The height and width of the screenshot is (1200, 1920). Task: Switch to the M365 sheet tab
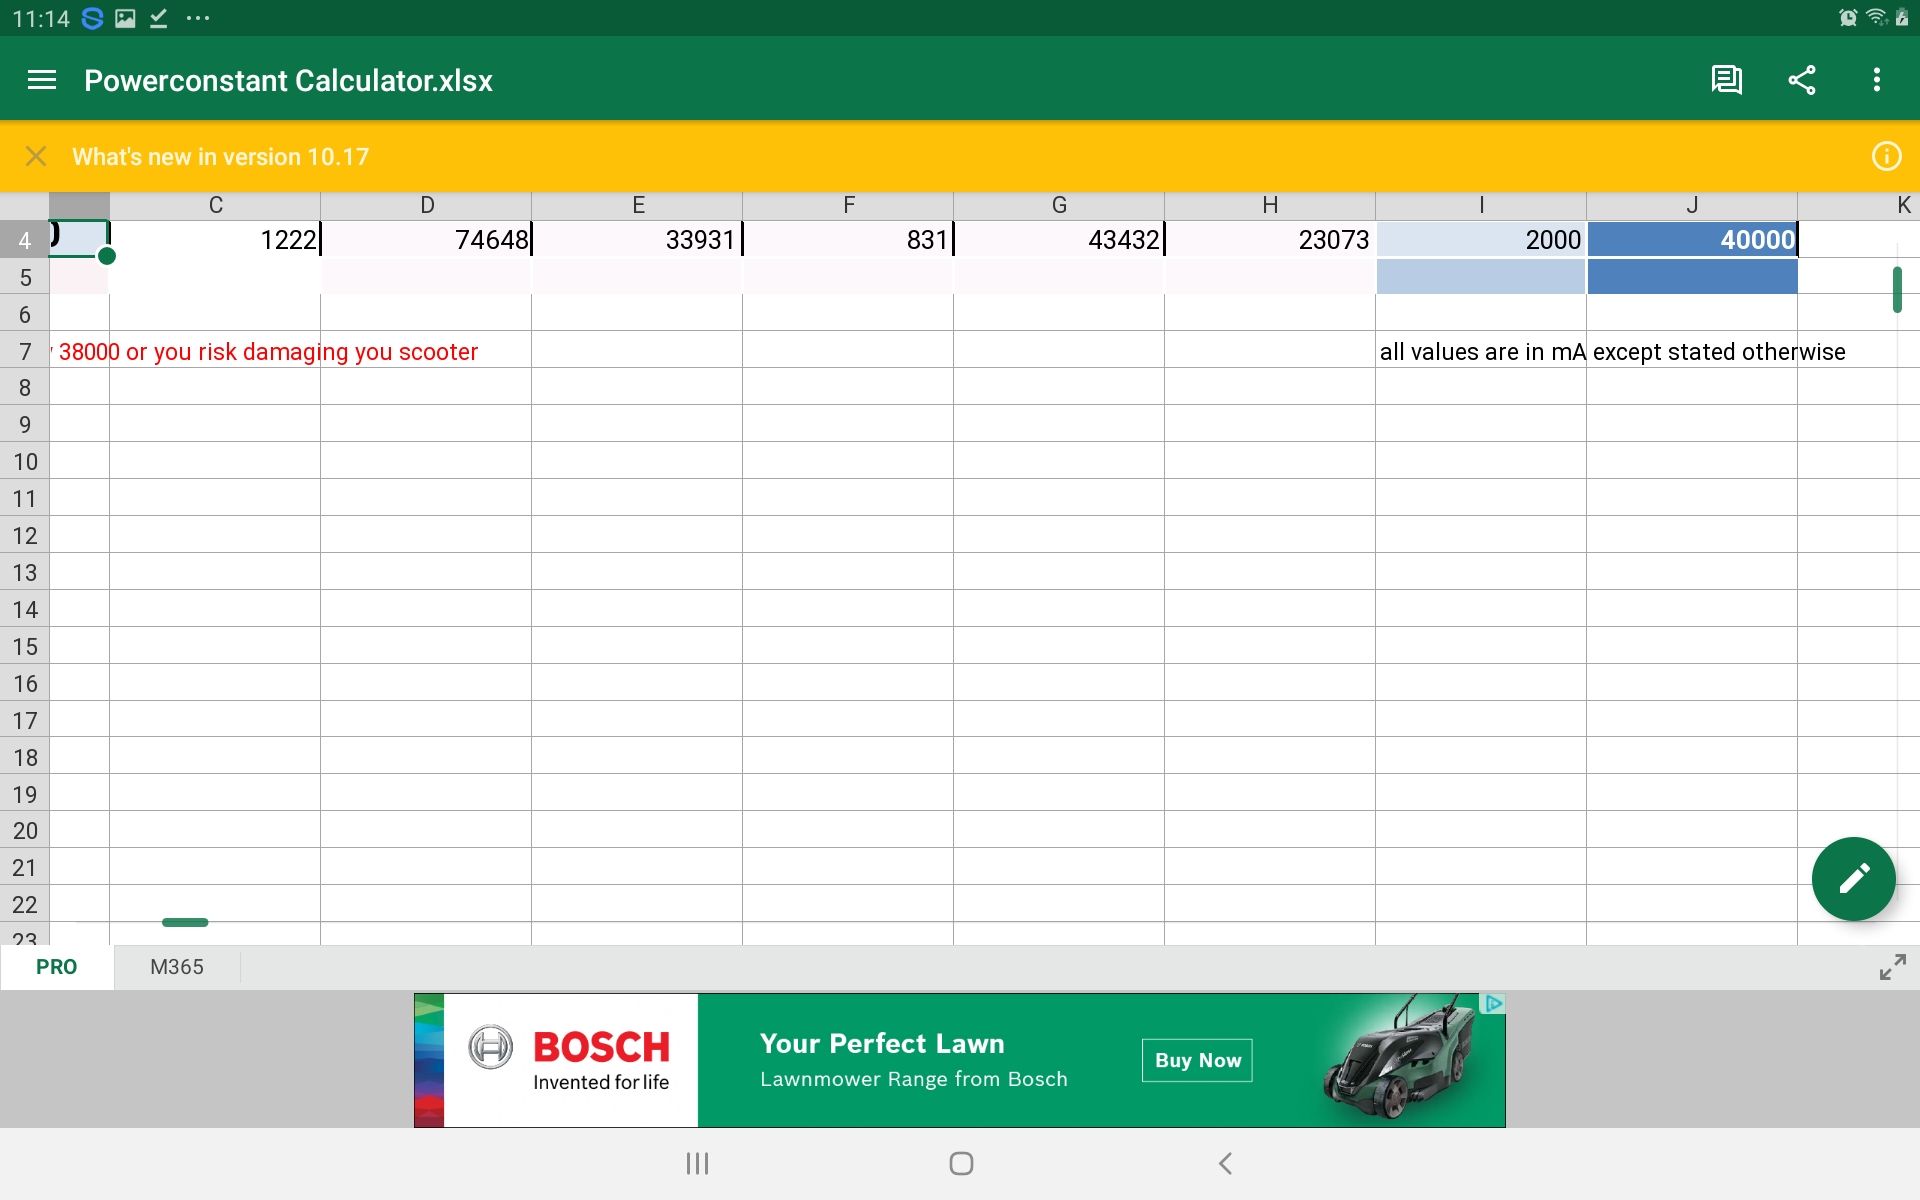click(177, 967)
